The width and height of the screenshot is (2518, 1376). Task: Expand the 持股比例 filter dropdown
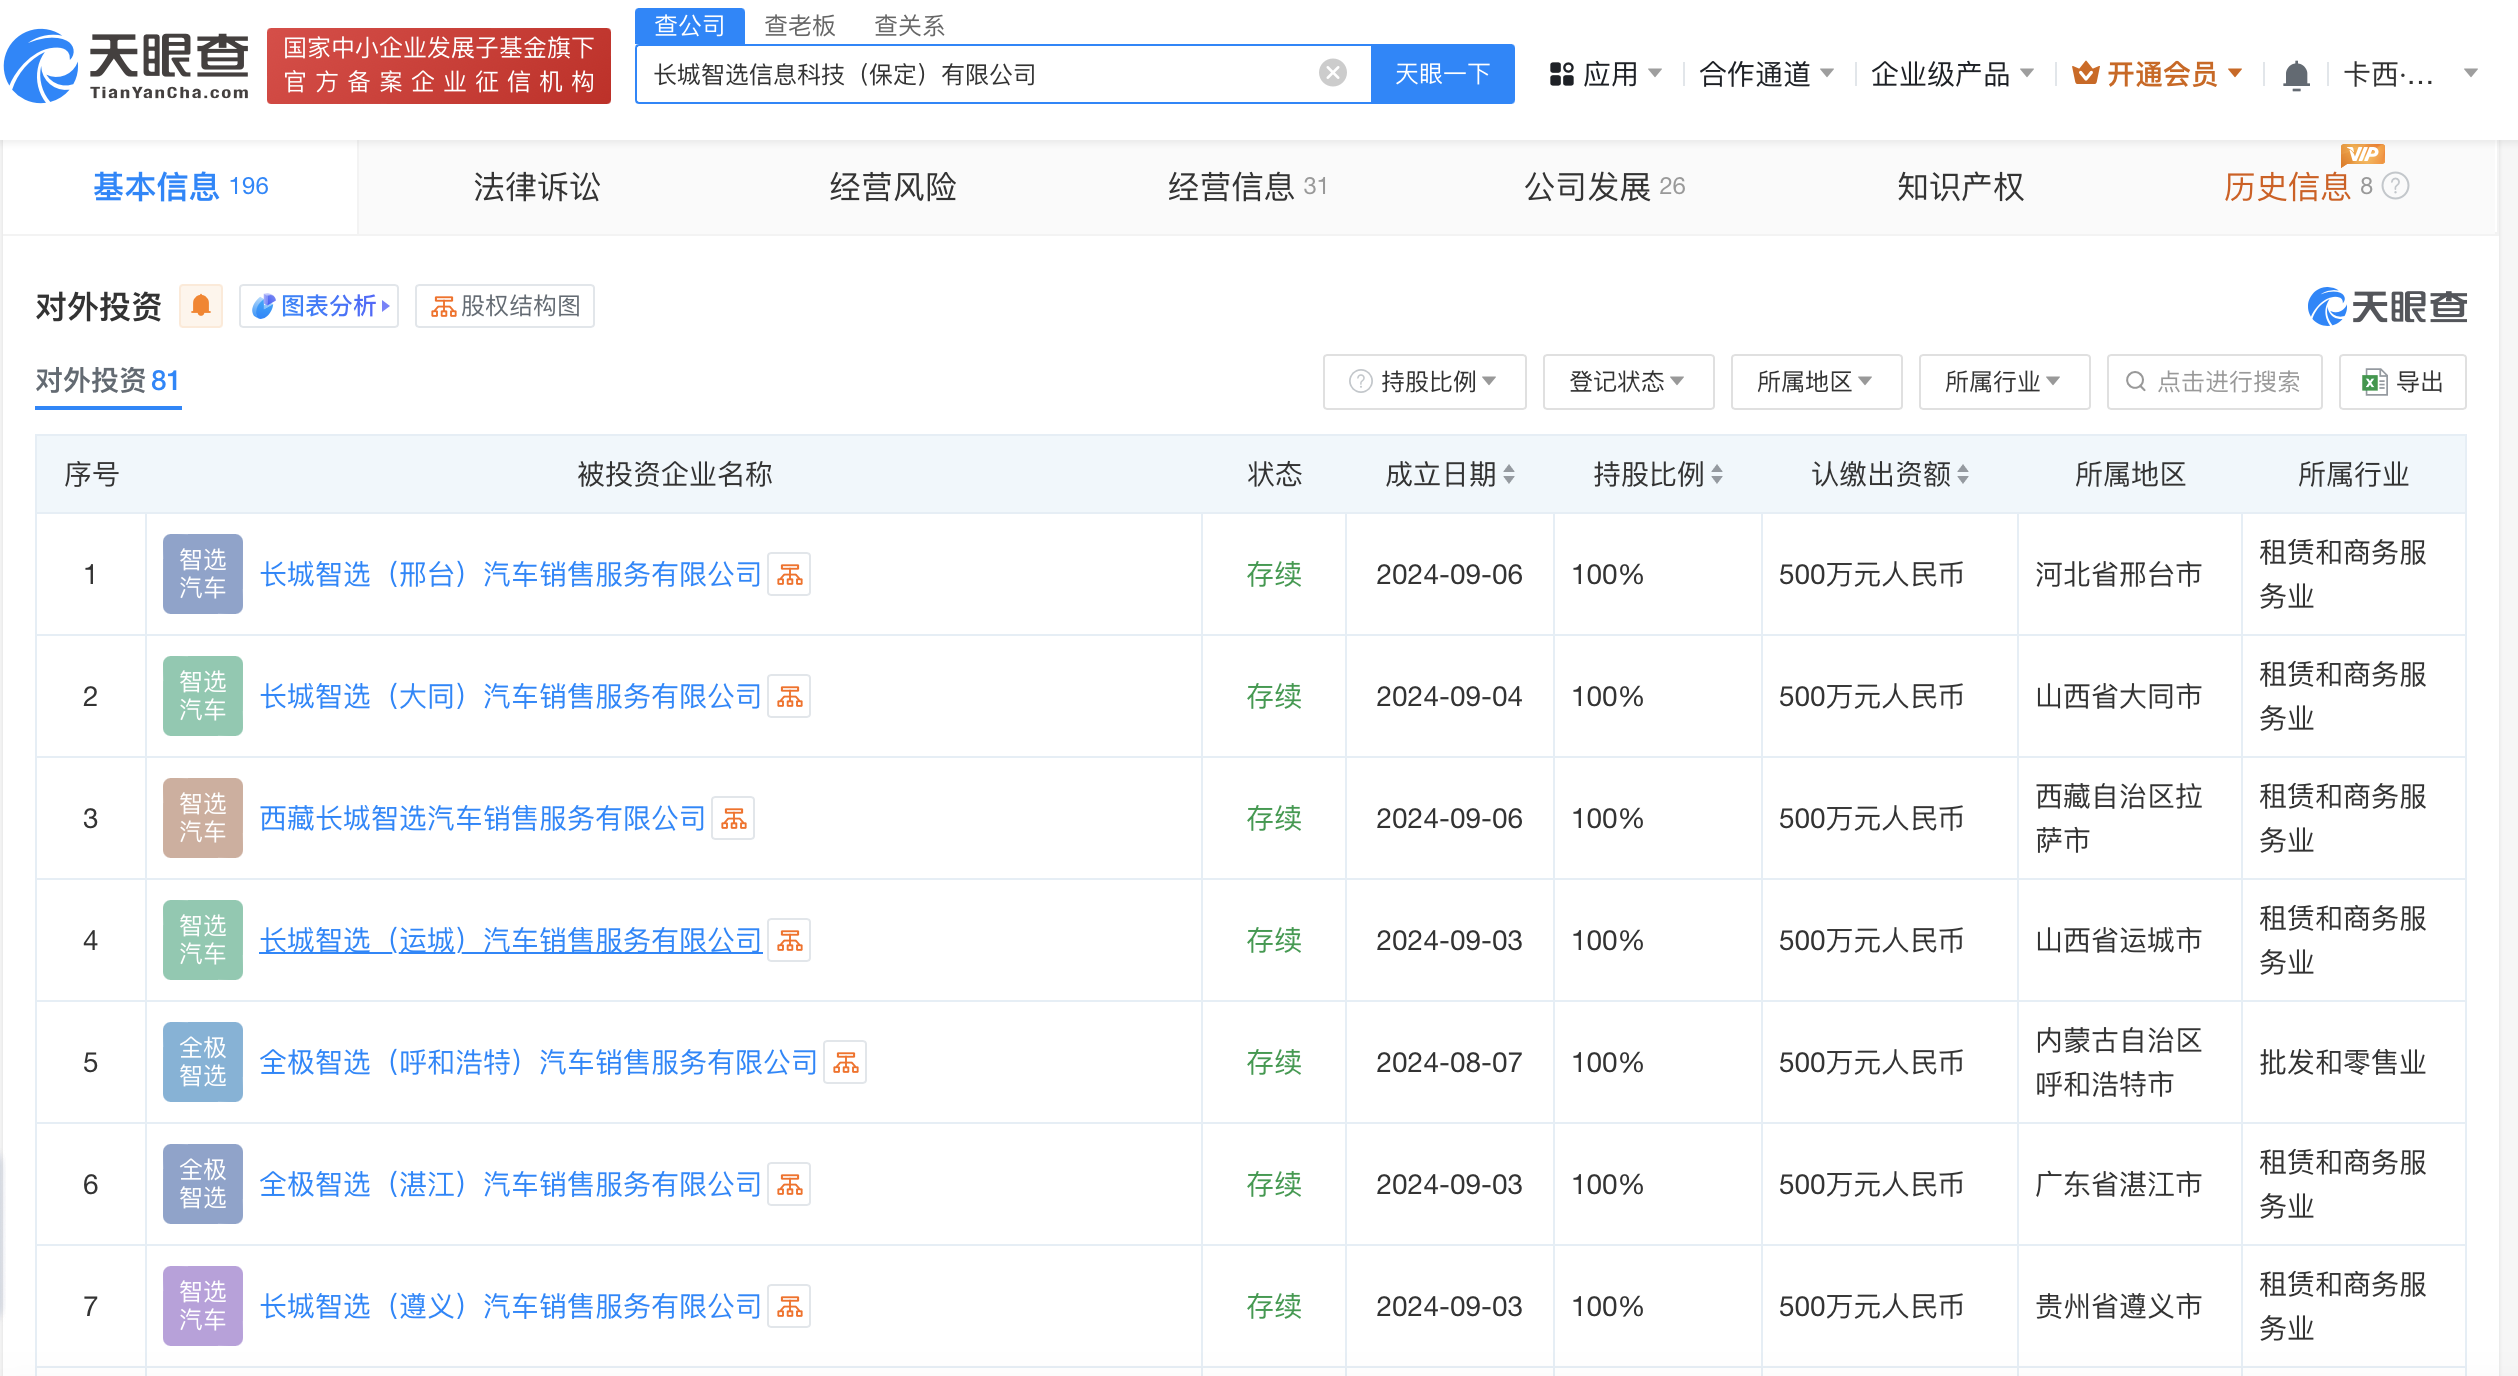tap(1424, 382)
